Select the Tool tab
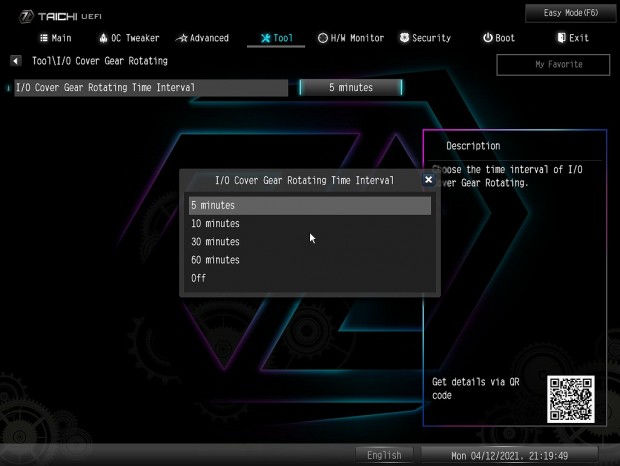The width and height of the screenshot is (620, 466). pyautogui.click(x=276, y=38)
